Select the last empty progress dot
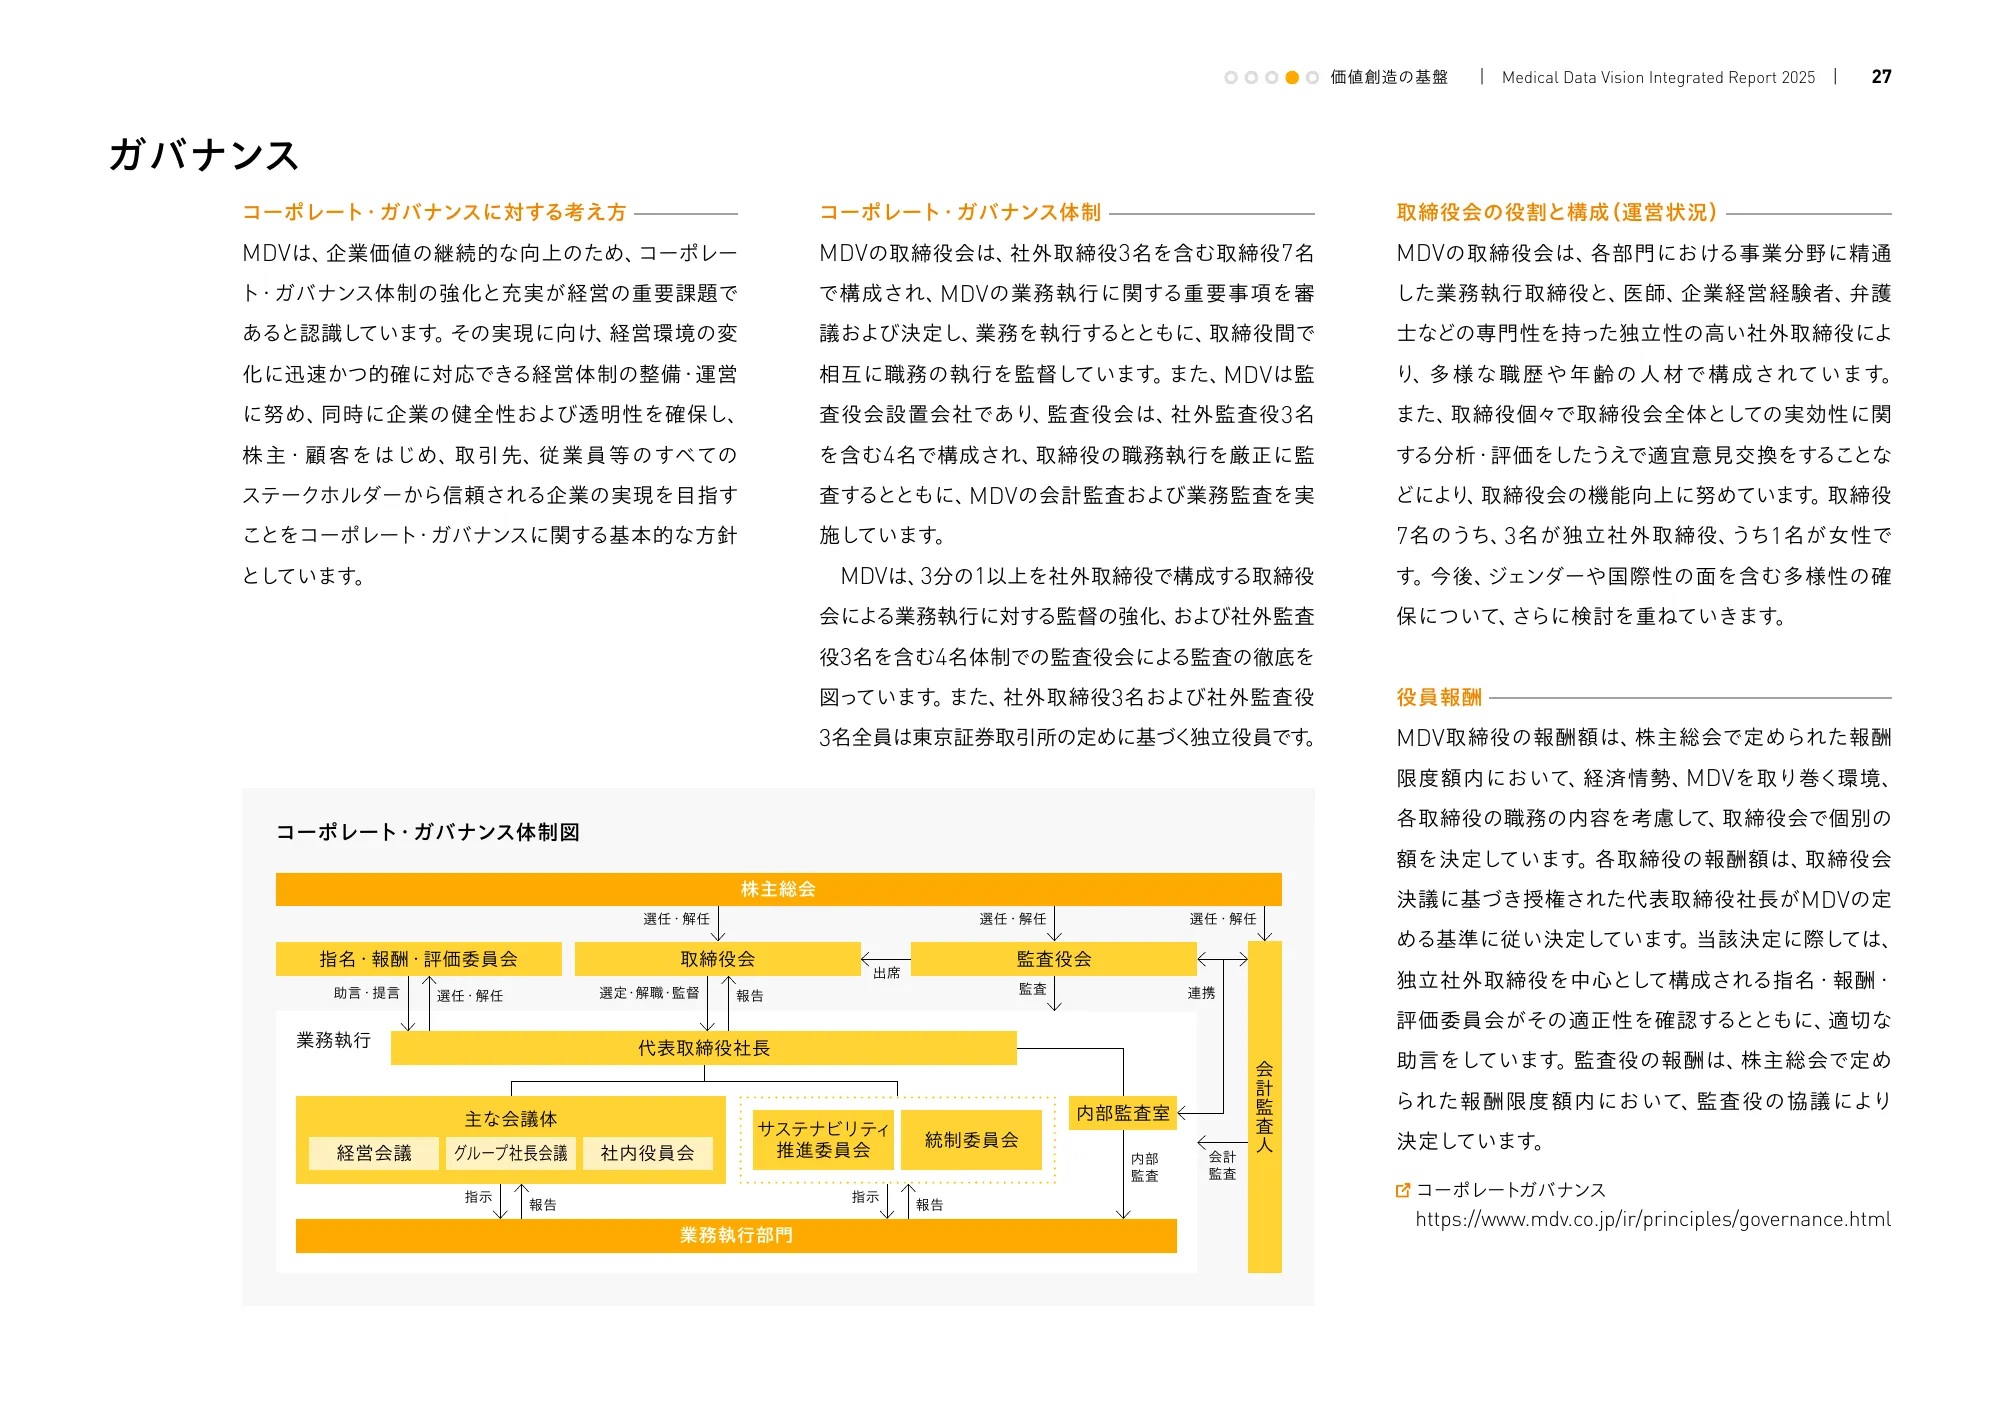This screenshot has height=1415, width=2000. click(x=1312, y=77)
